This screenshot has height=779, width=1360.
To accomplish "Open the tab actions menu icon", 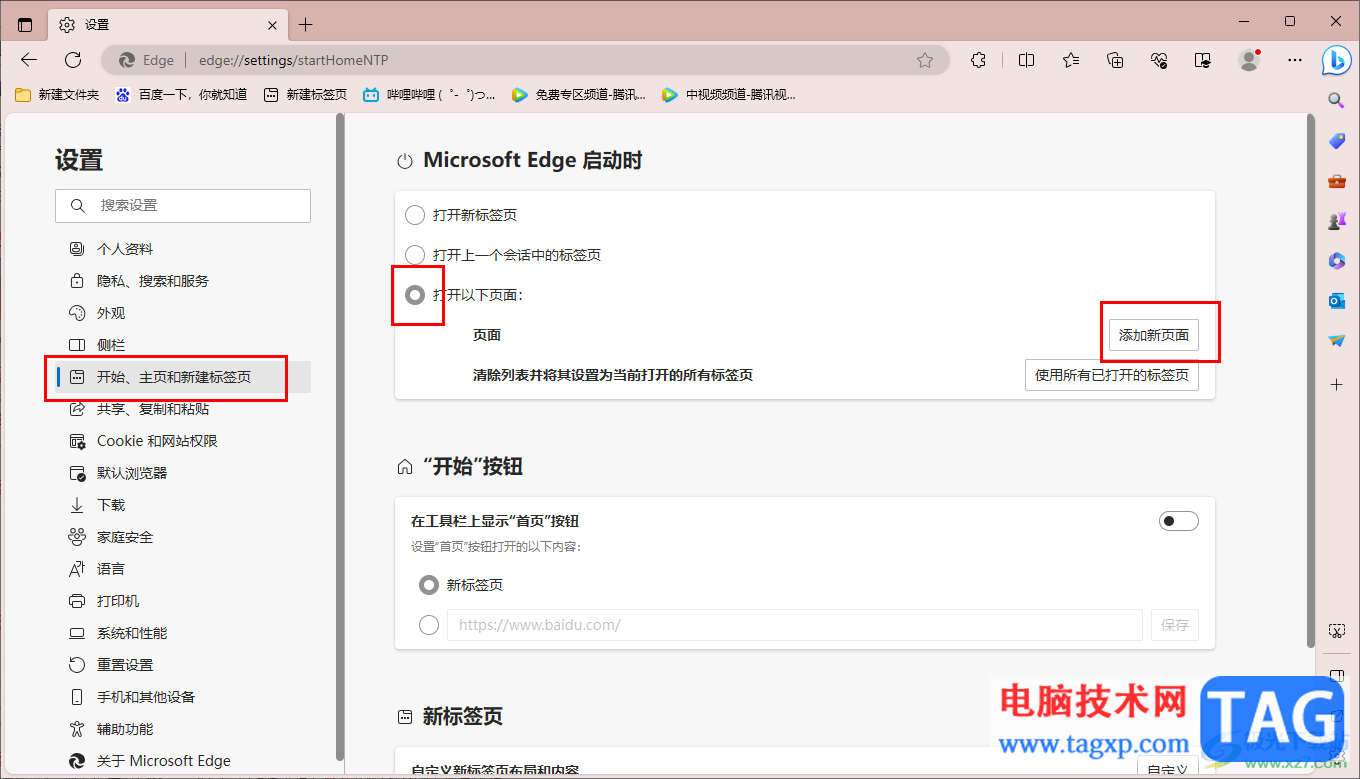I will [x=25, y=24].
